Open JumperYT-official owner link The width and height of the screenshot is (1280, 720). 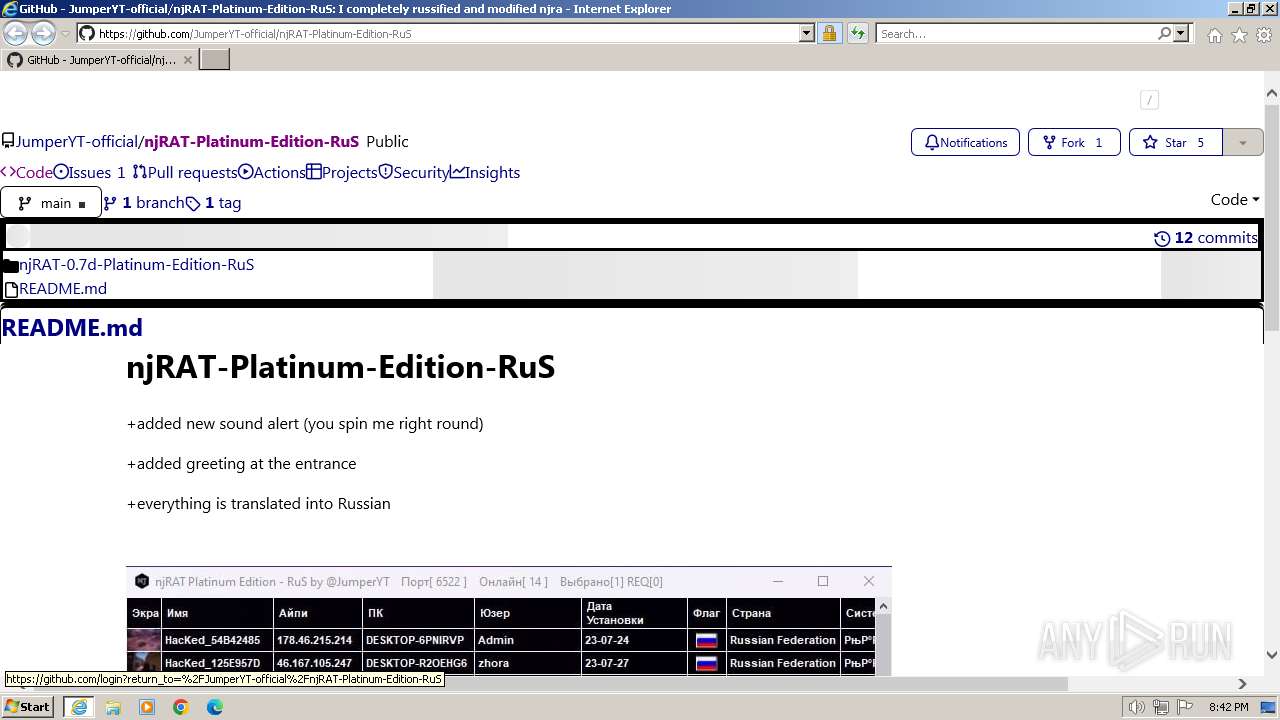77,141
